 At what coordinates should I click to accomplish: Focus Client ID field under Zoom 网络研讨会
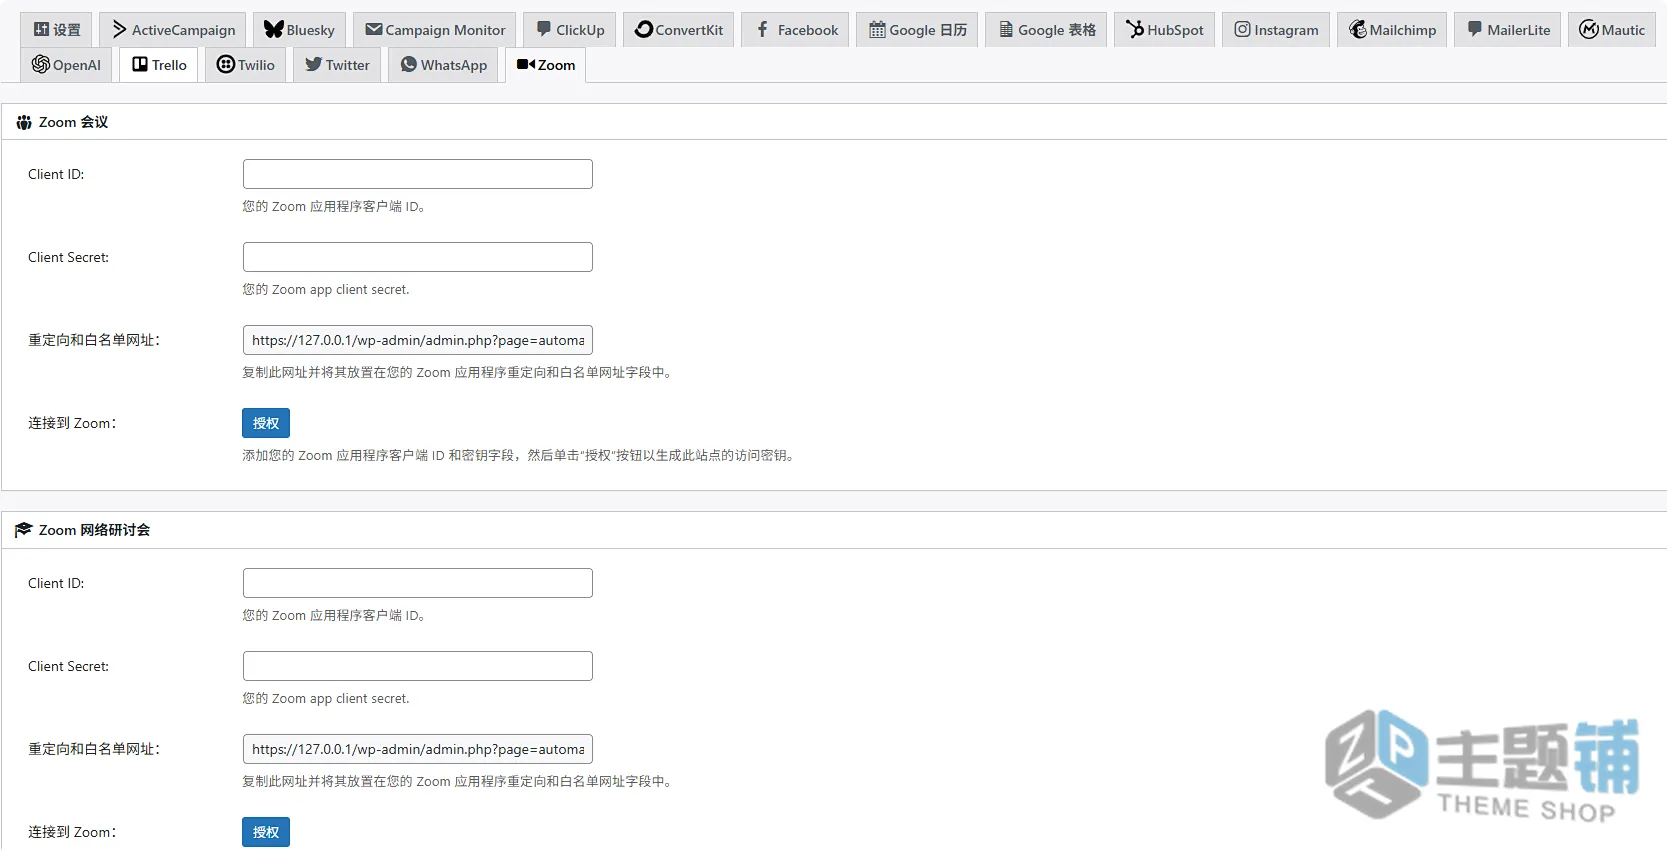click(418, 583)
